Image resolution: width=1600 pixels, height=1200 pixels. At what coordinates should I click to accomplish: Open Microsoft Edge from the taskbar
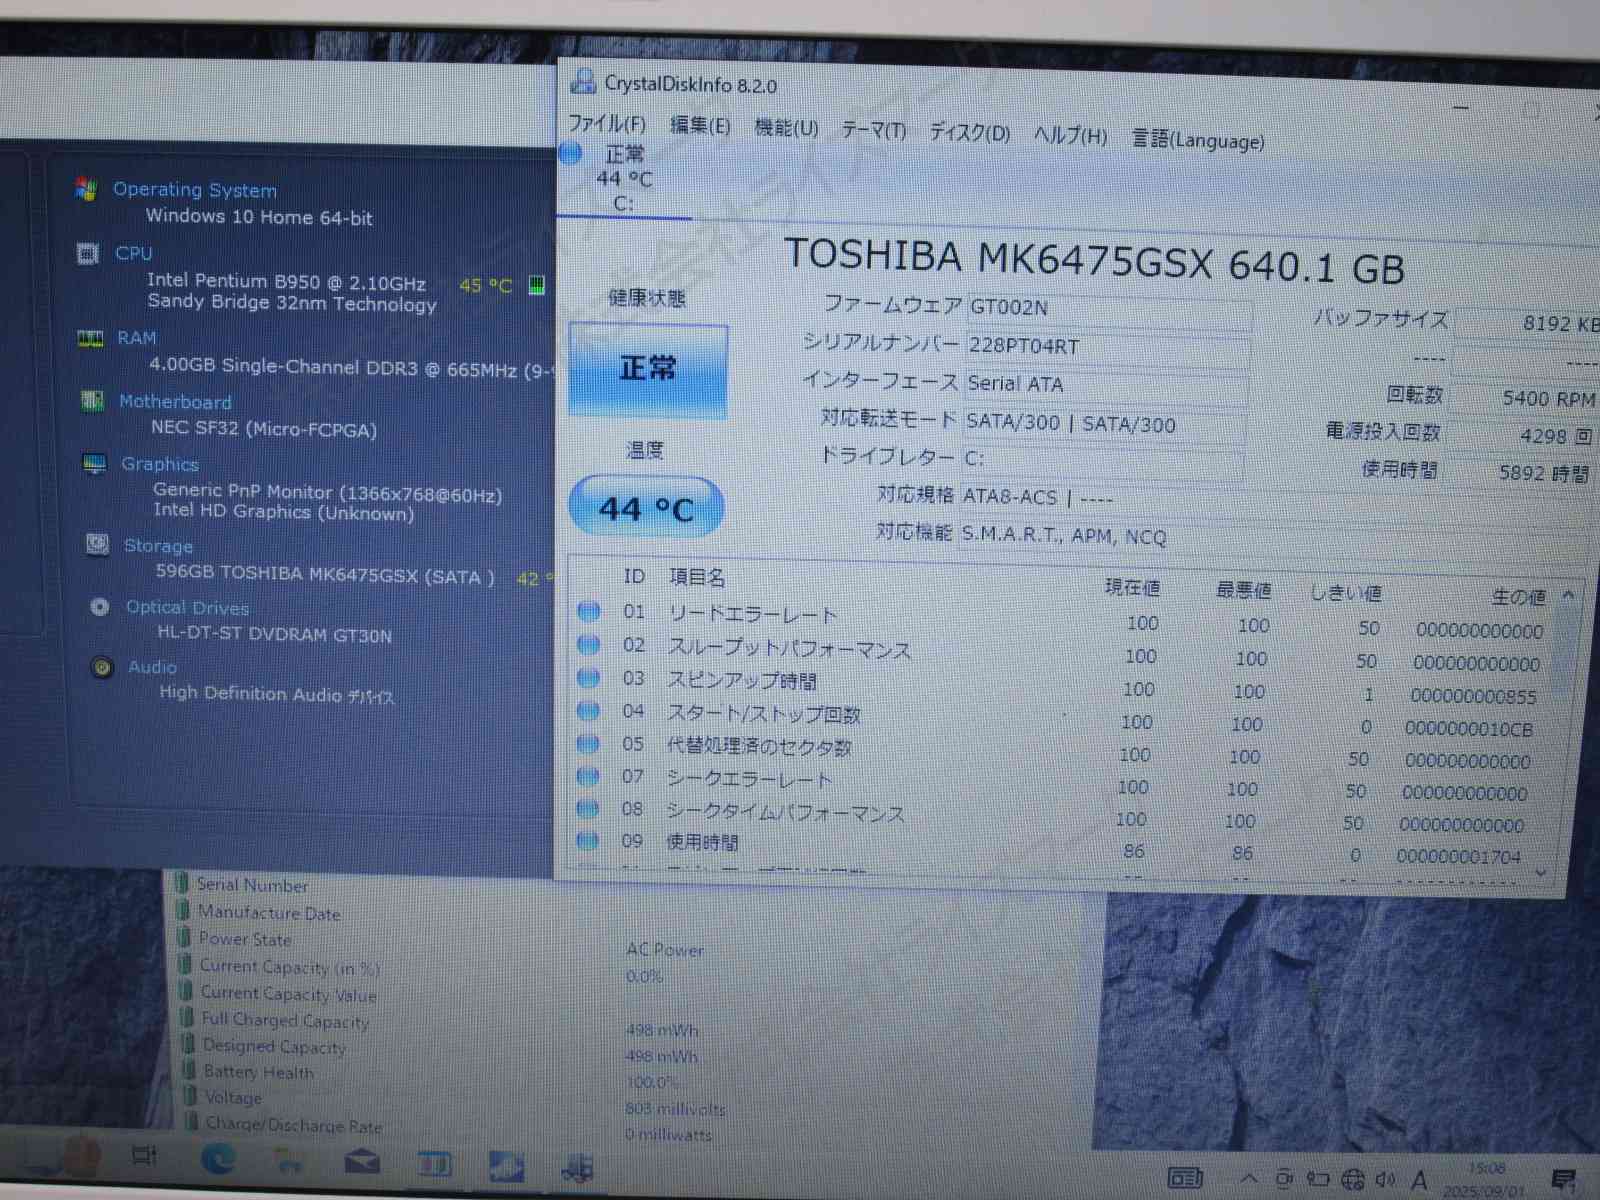218,1159
